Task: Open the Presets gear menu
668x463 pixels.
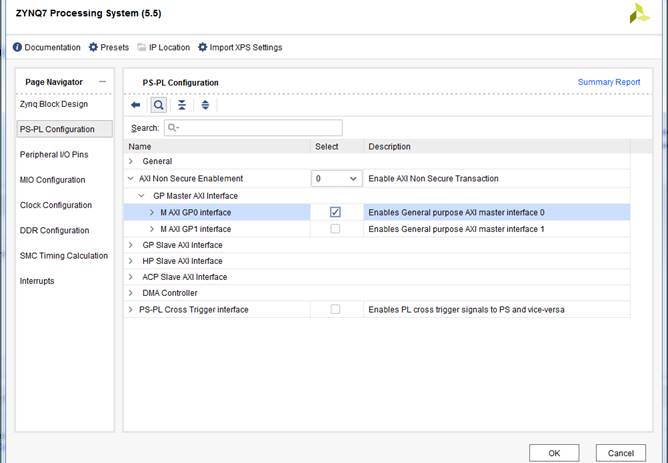Action: pyautogui.click(x=109, y=47)
